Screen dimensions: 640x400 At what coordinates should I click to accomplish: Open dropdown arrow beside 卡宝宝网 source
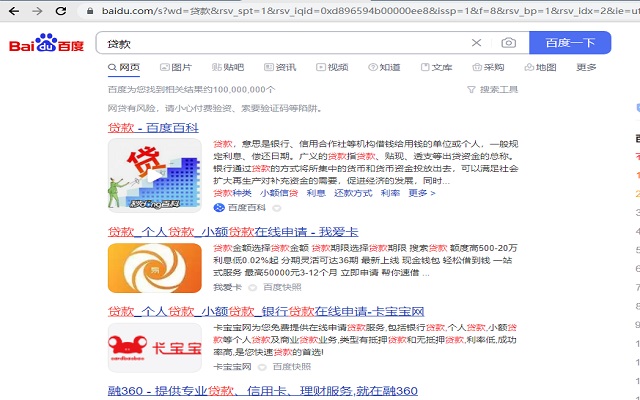pyautogui.click(x=262, y=367)
